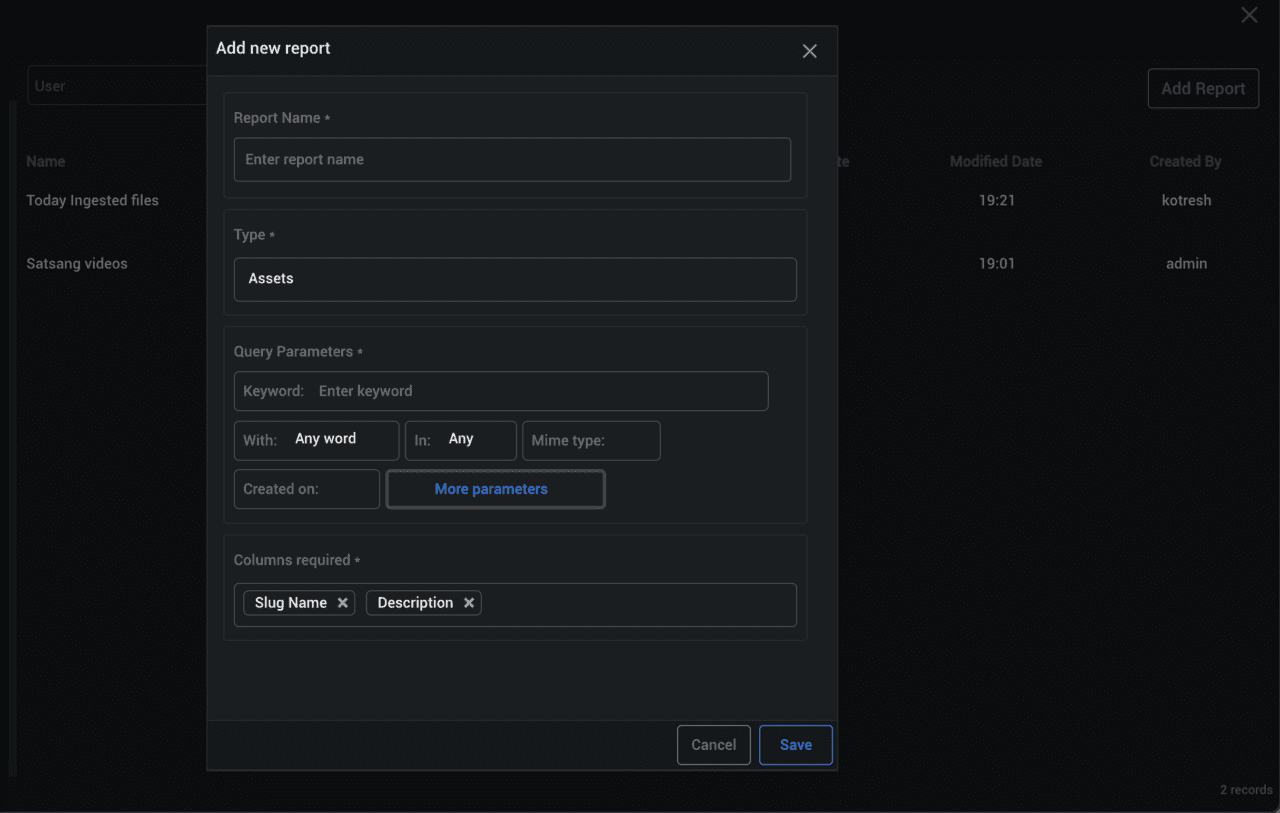Click the 19:01 modified time cell
Screen dimensions: 1280x813
[x=997, y=264]
